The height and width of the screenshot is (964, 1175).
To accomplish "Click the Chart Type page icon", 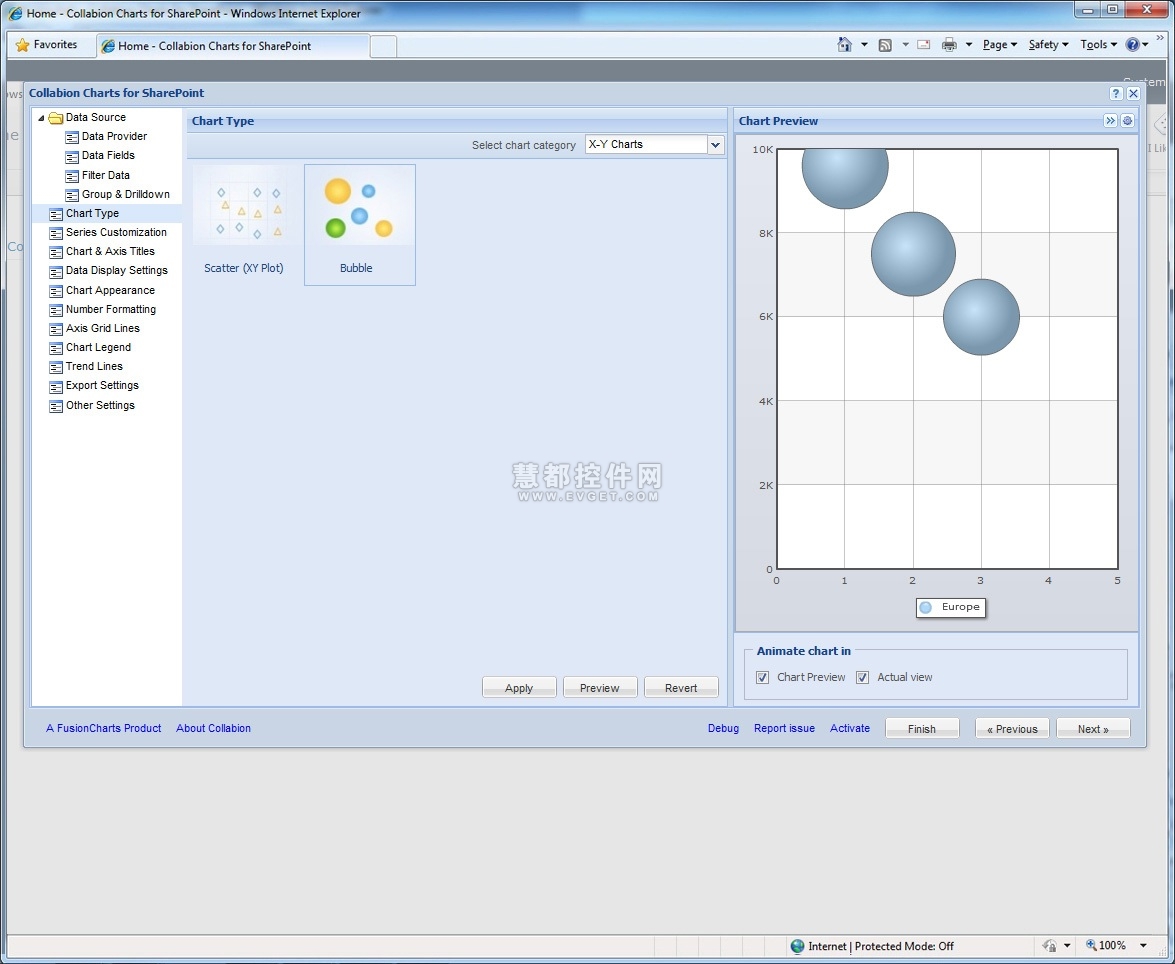I will (x=55, y=214).
